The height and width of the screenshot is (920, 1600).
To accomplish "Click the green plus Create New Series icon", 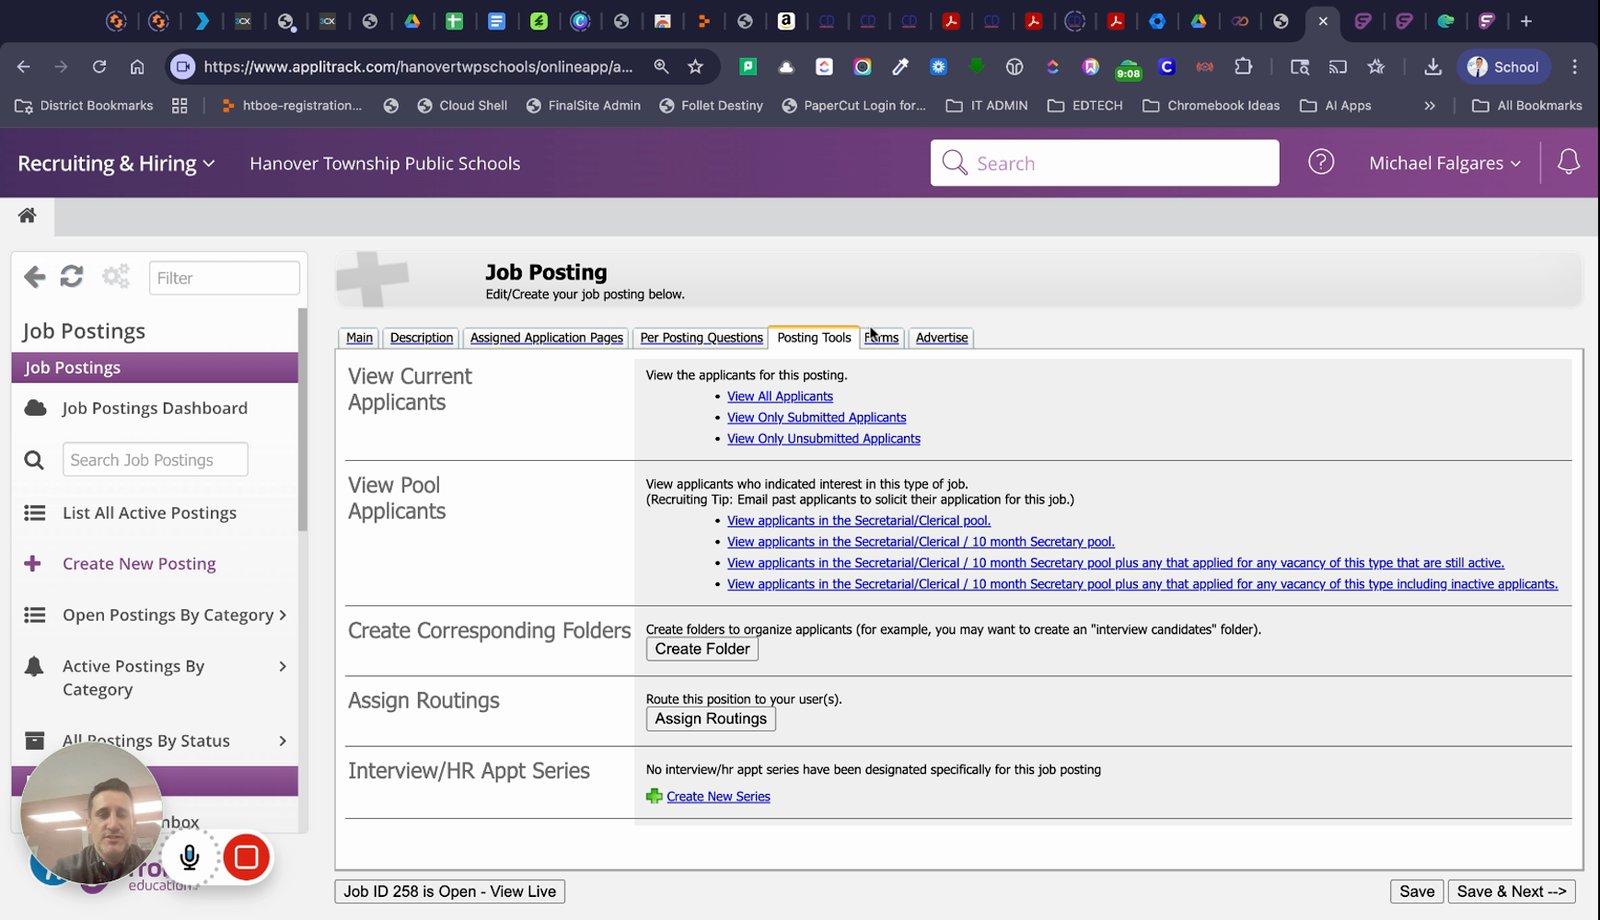I will click(x=654, y=796).
